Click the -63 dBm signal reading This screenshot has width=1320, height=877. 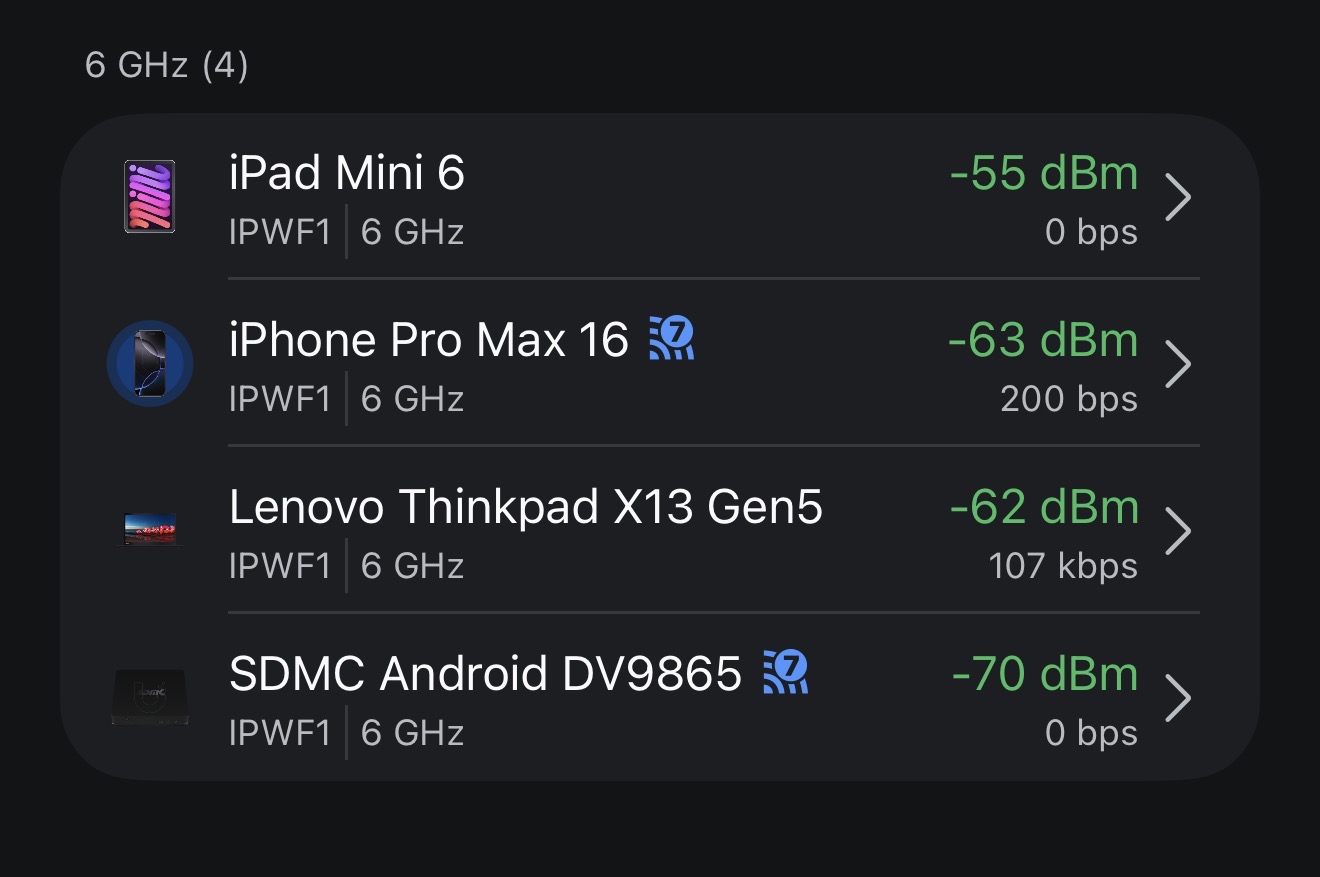pyautogui.click(x=1043, y=341)
